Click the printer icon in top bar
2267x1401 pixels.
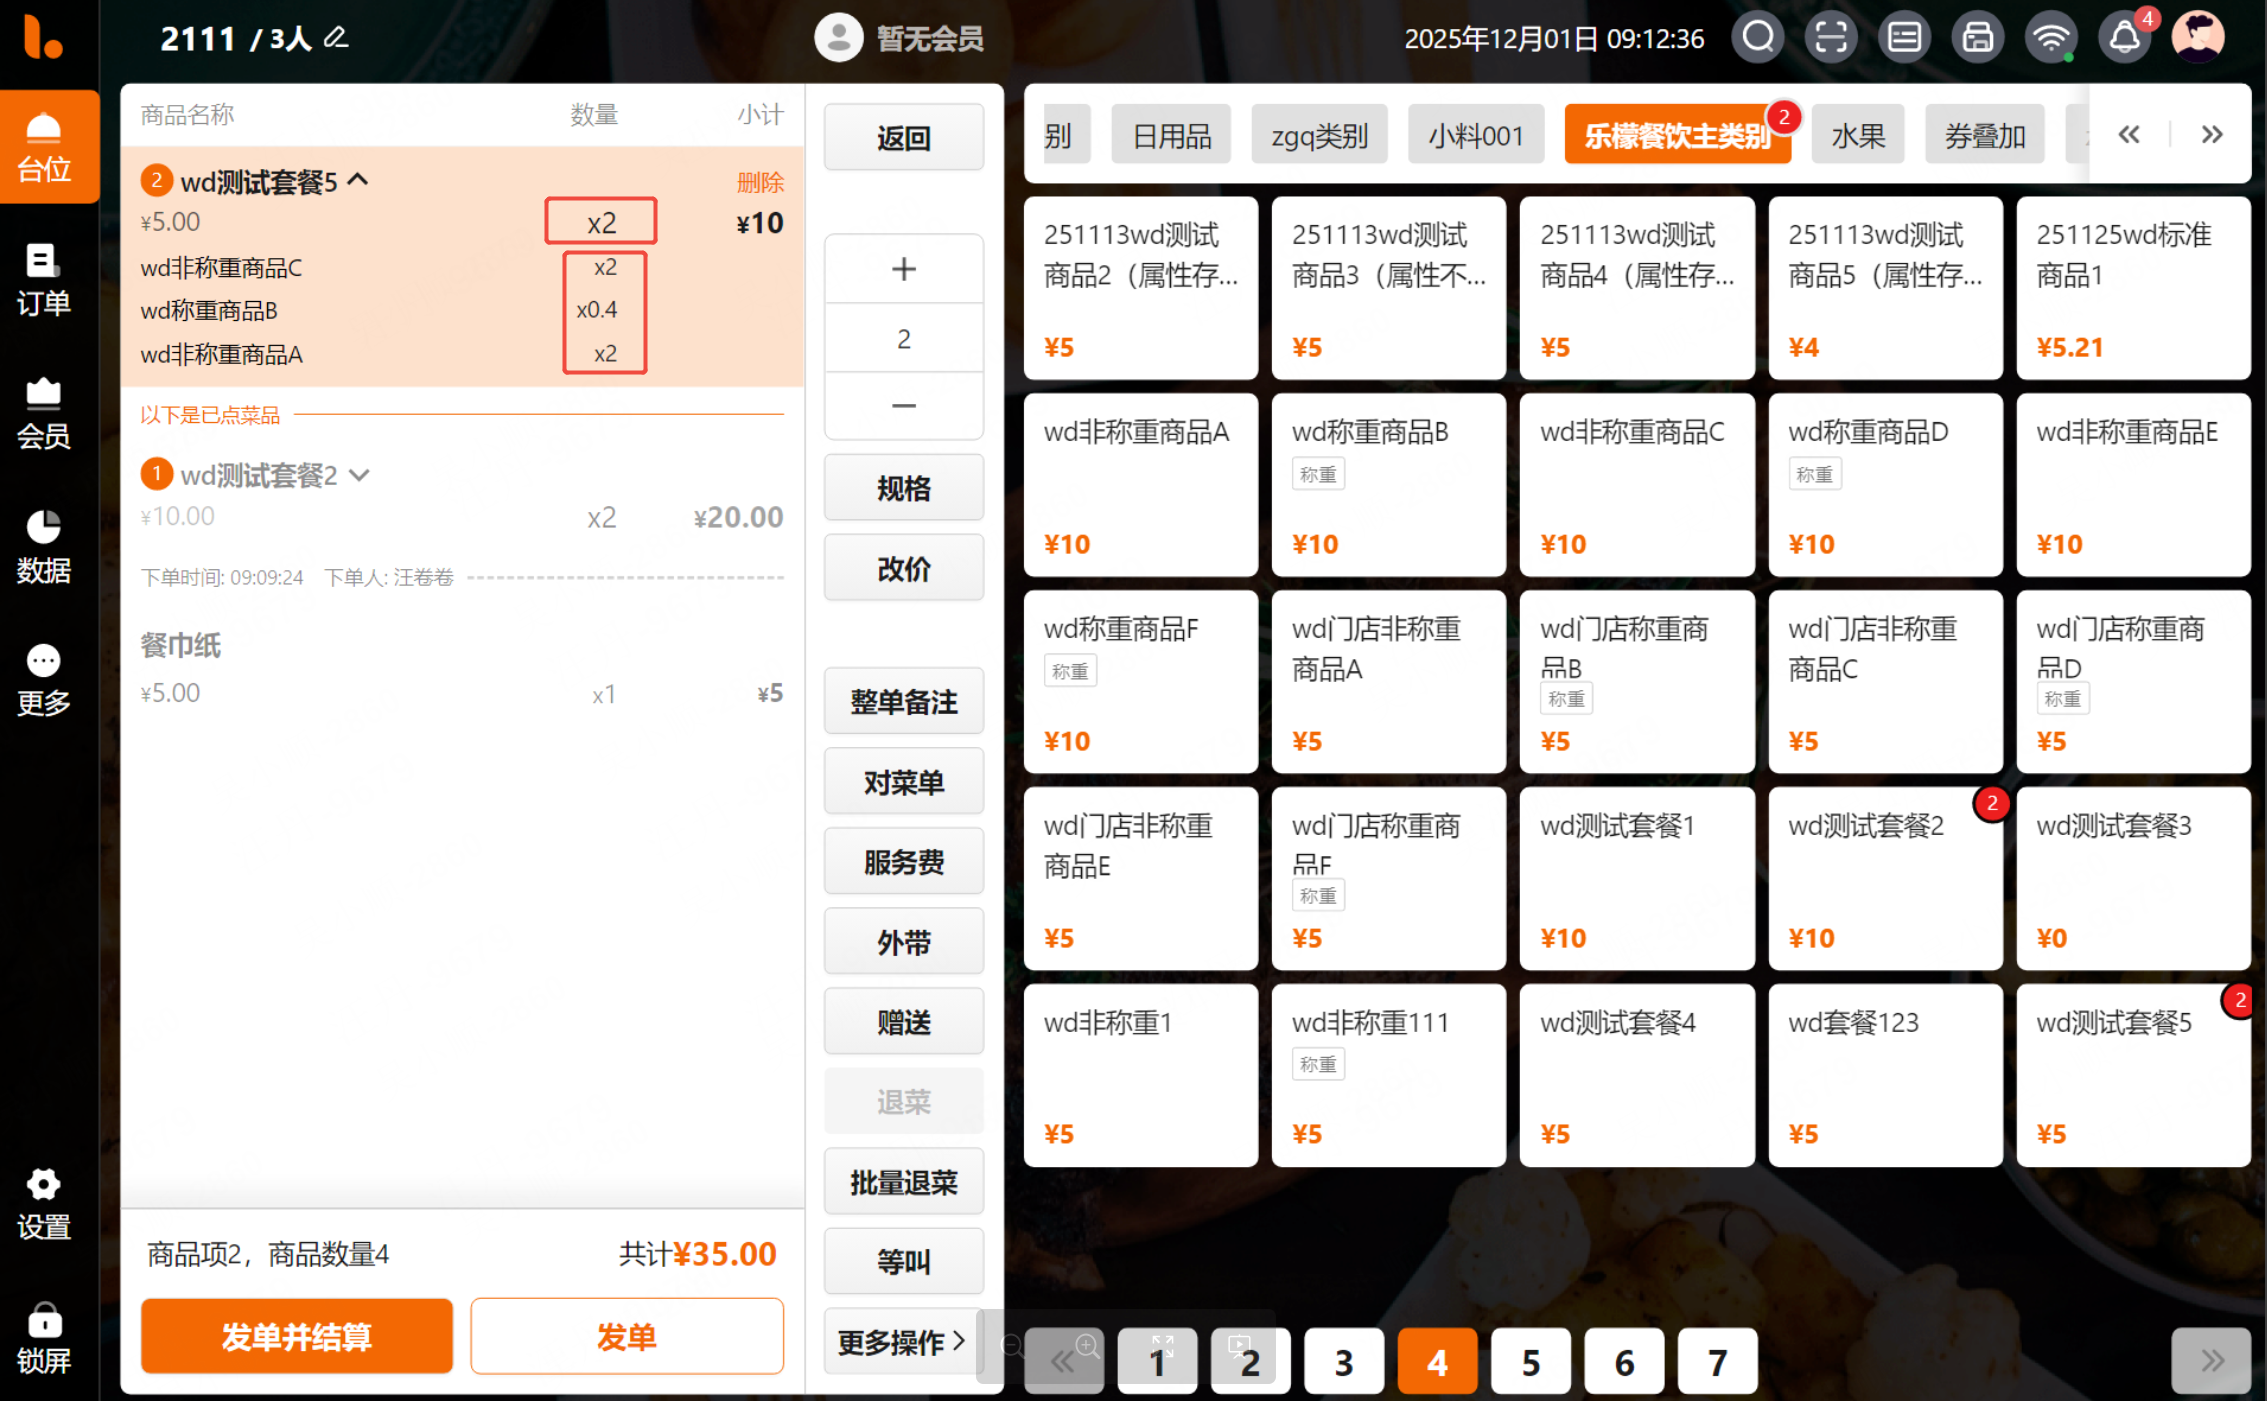(1977, 38)
